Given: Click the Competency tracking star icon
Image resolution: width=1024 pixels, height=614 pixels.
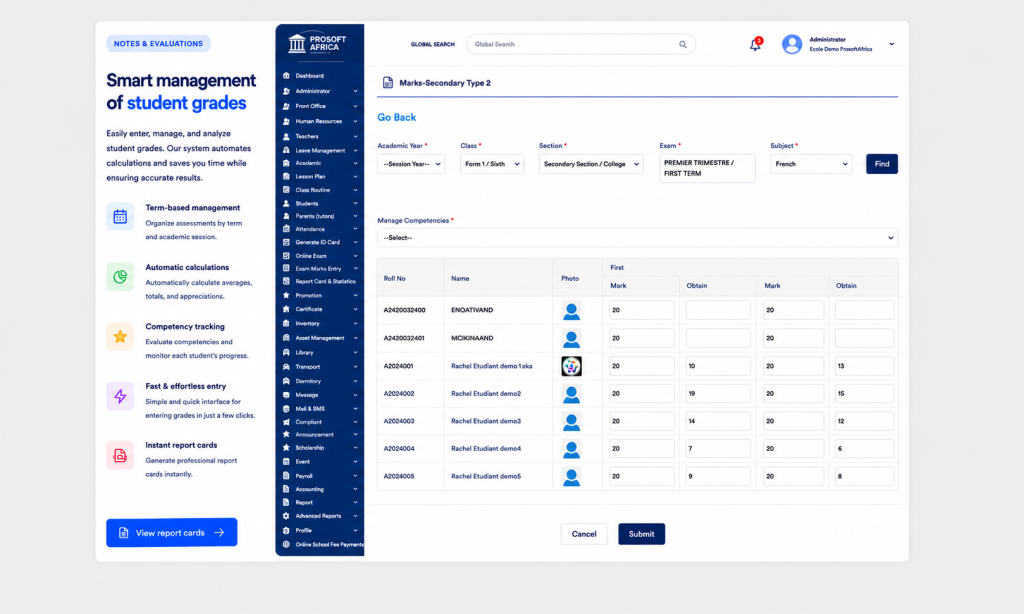Looking at the screenshot, I should [x=120, y=336].
